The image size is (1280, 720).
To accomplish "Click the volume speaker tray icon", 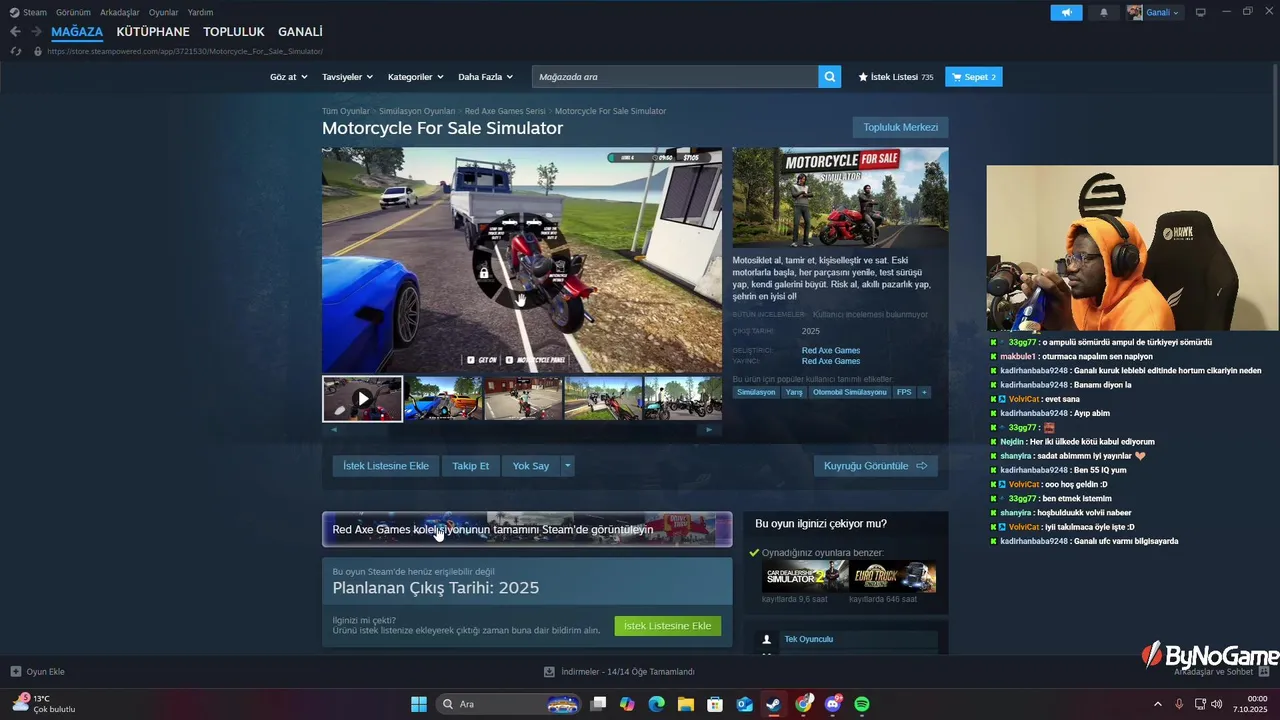I will coord(1216,704).
